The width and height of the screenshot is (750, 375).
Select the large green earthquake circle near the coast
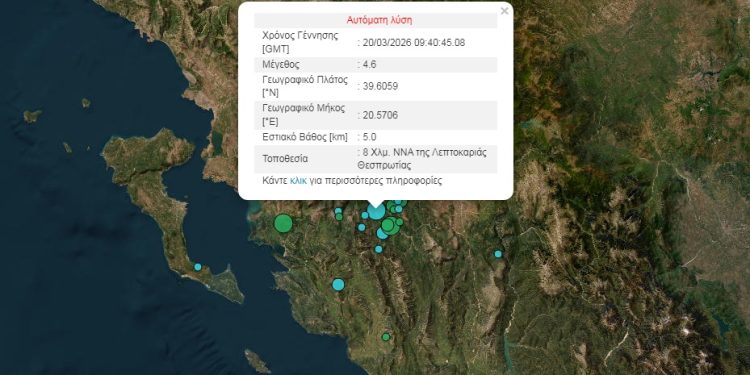283,223
